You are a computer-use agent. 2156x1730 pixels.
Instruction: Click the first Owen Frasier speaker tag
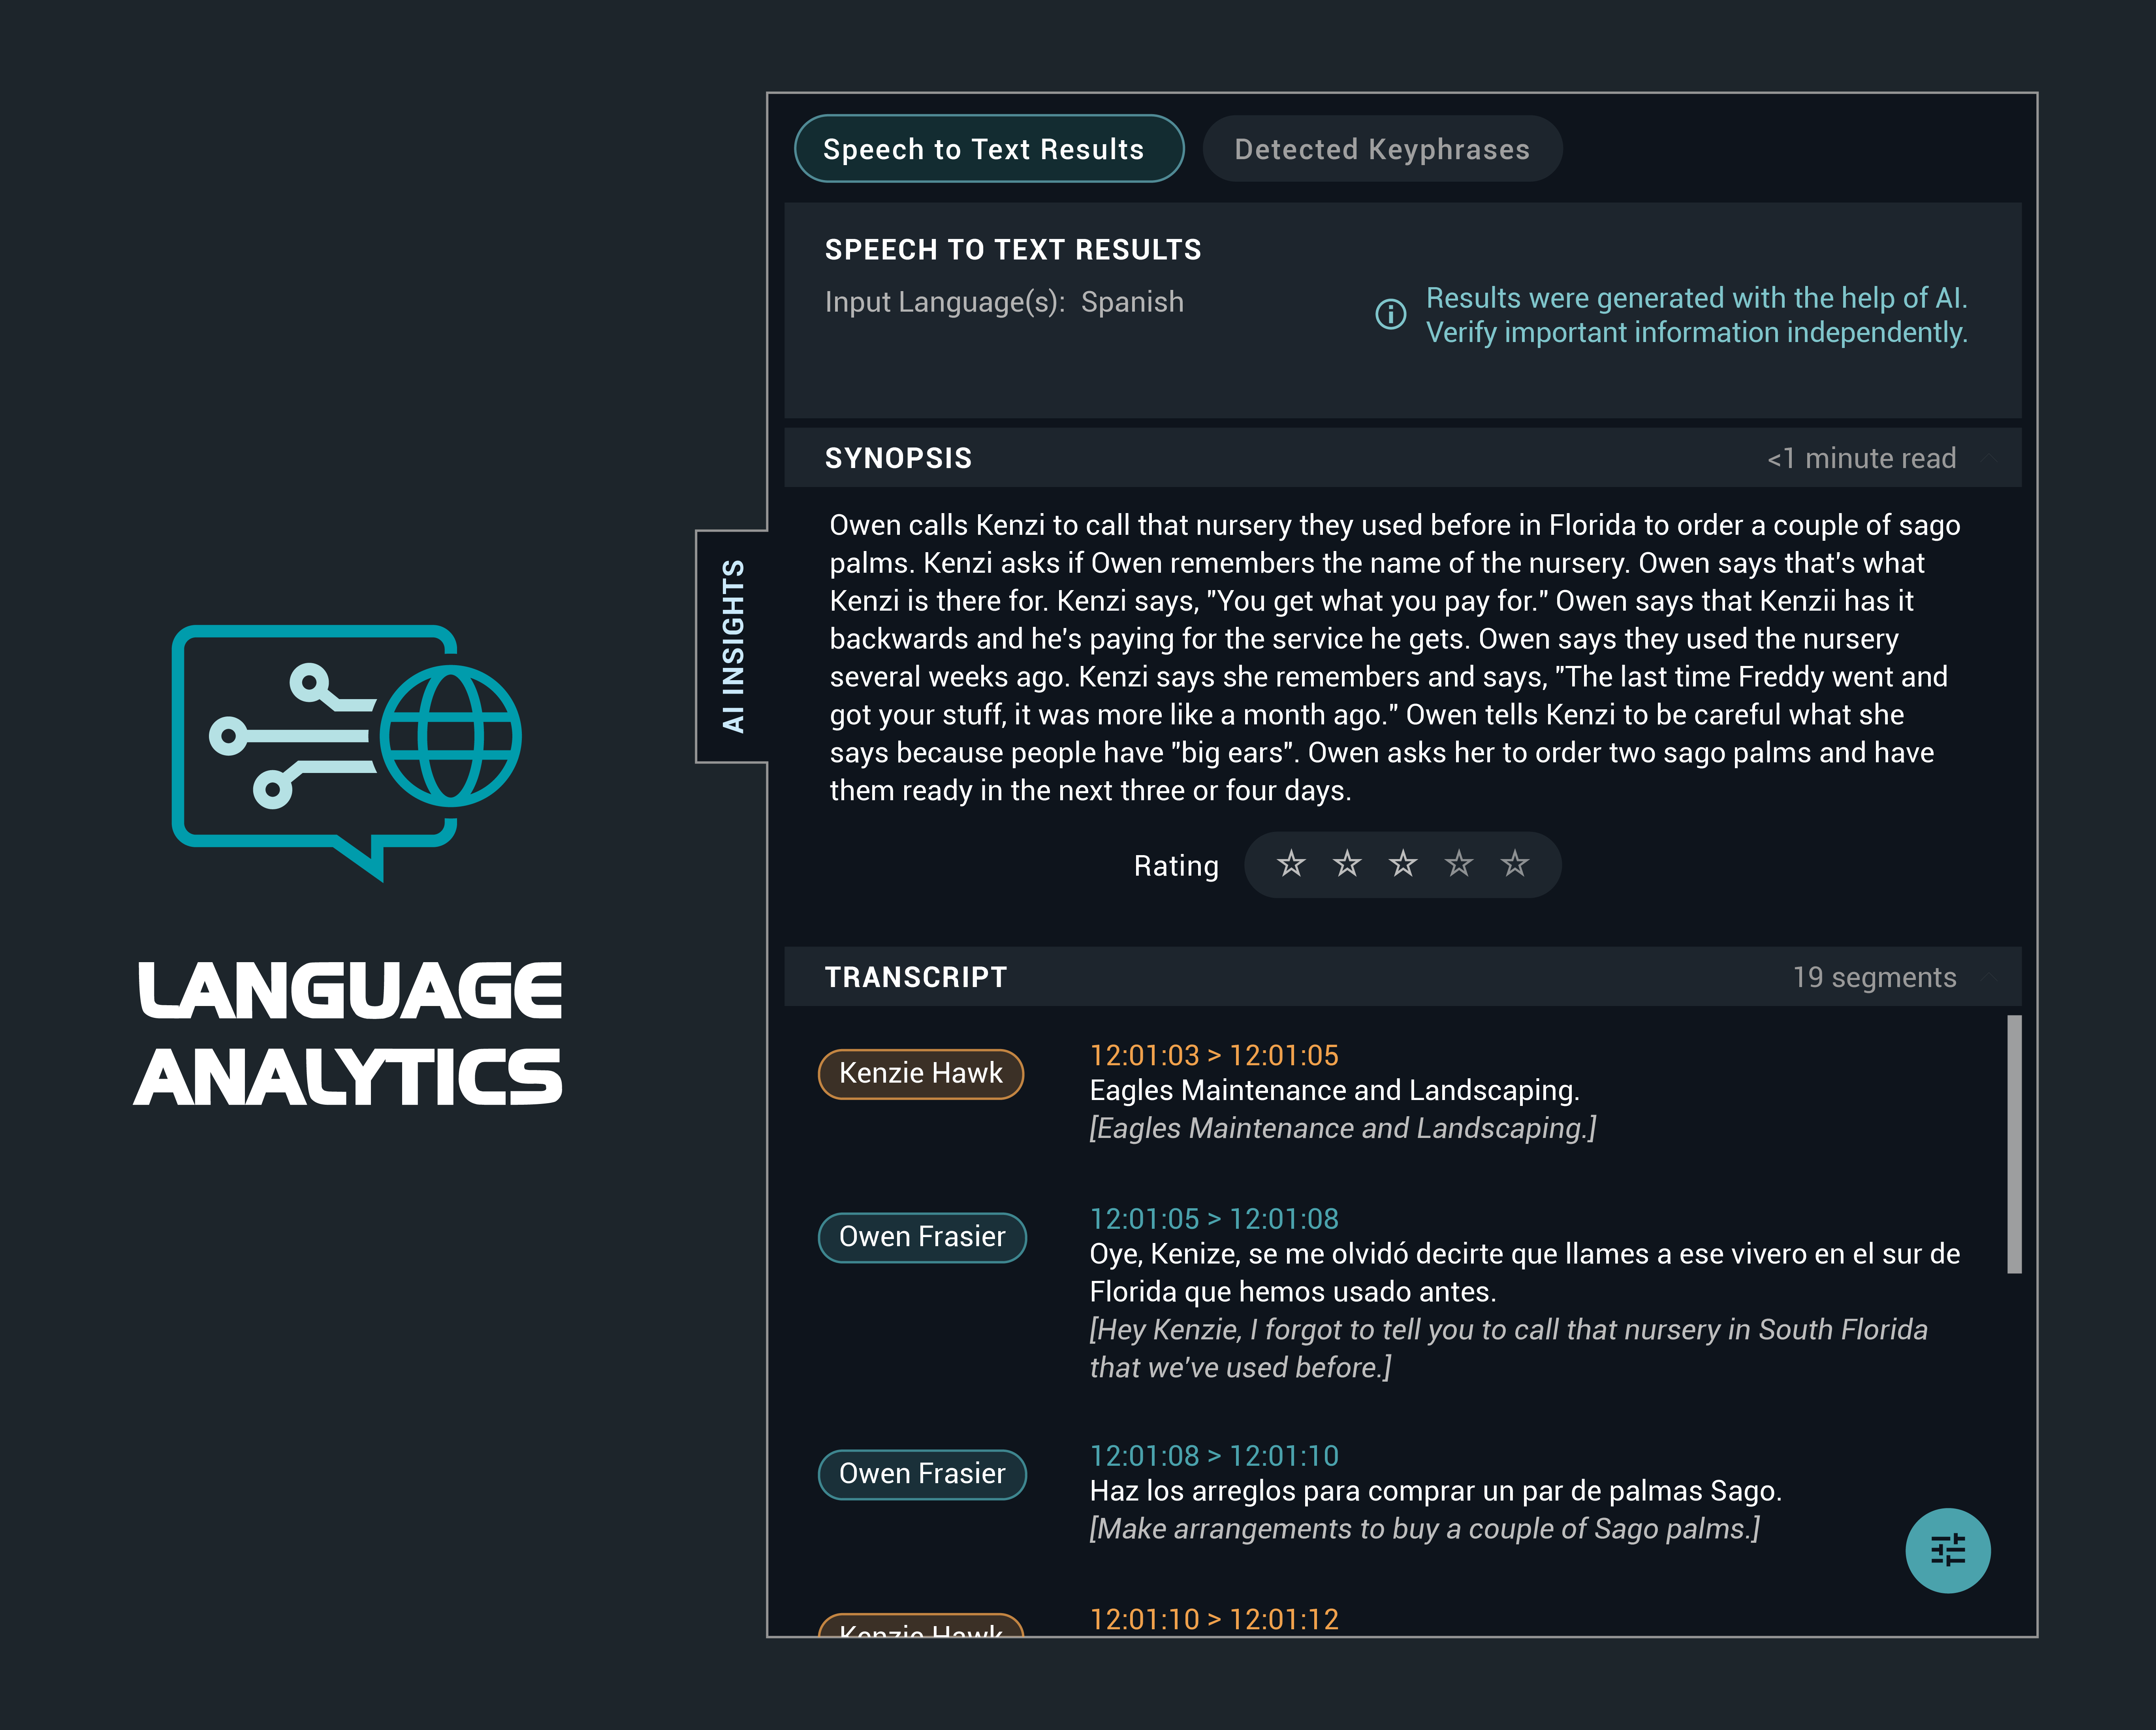(x=921, y=1237)
